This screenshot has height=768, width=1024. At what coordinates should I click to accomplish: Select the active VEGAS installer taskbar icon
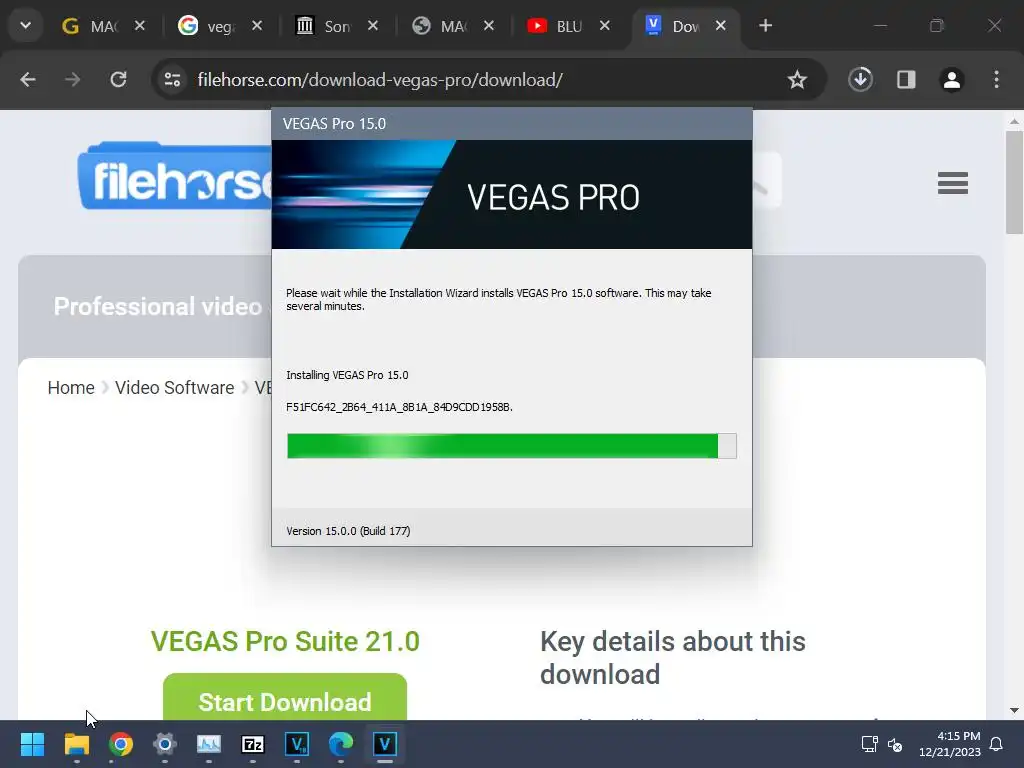(x=385, y=744)
